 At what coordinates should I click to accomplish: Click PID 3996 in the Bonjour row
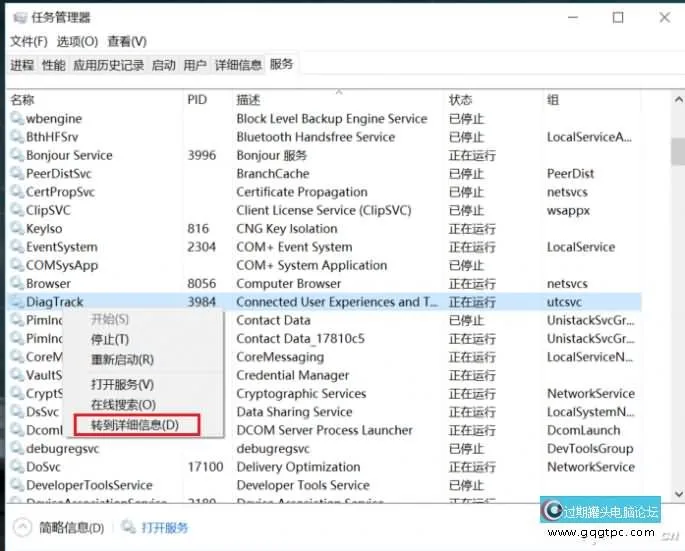coord(202,155)
